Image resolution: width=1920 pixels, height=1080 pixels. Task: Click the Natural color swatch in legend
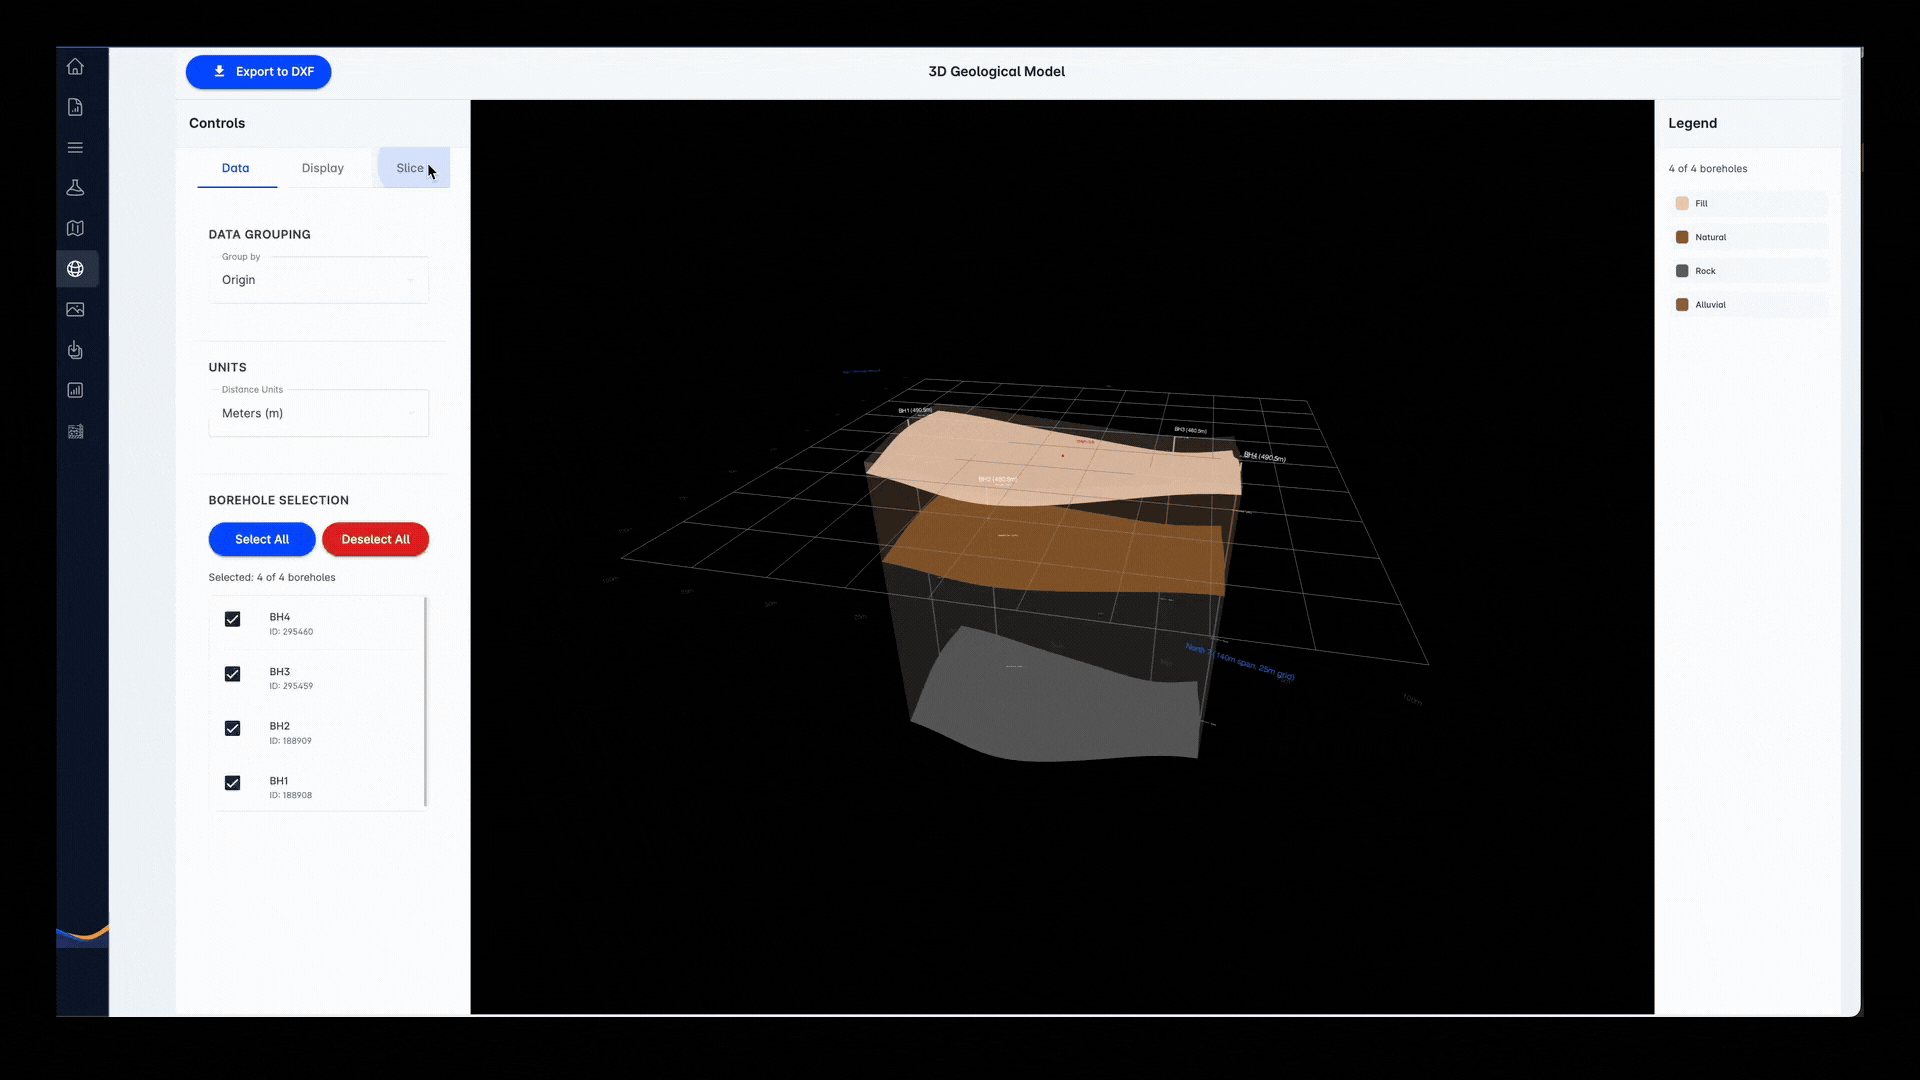(x=1682, y=238)
